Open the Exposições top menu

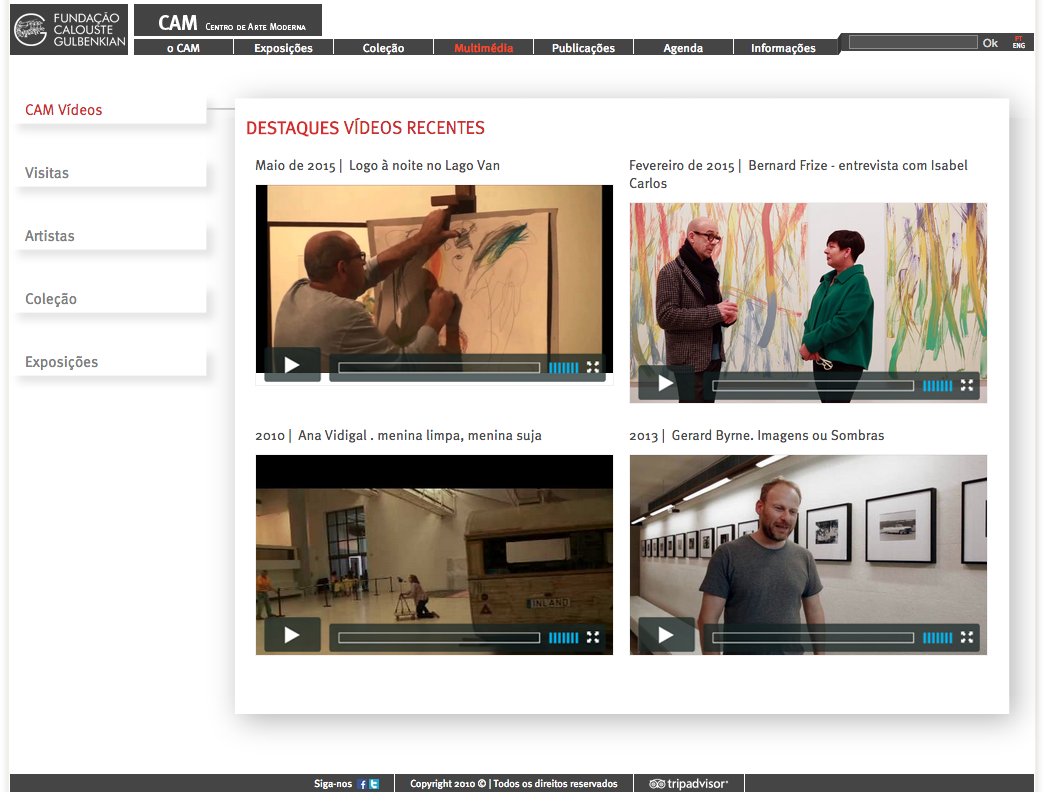[x=283, y=48]
